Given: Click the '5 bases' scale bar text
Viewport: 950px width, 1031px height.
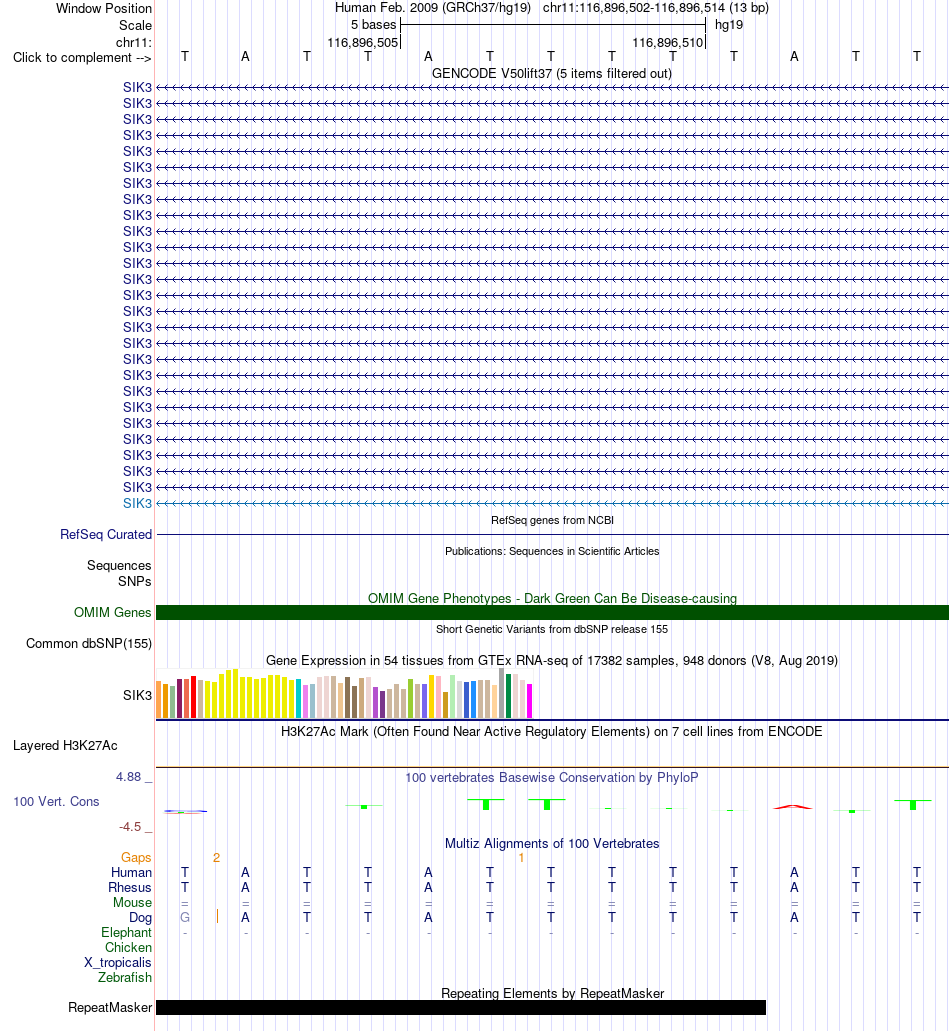Looking at the screenshot, I should pyautogui.click(x=373, y=25).
